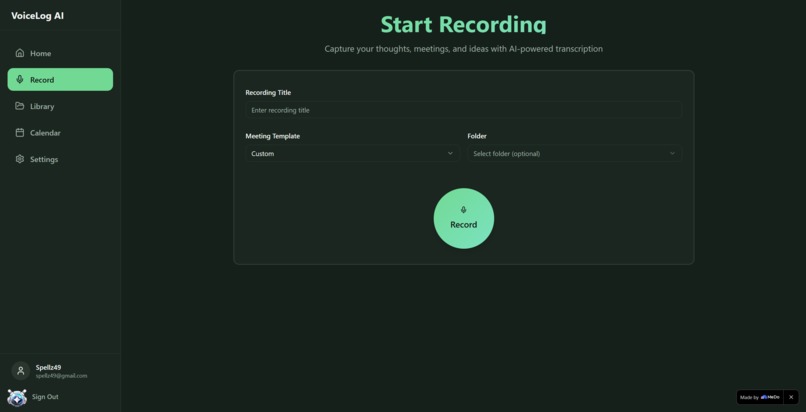This screenshot has width=806, height=412.
Task: Click the Spellz49 username text
Action: [48, 367]
